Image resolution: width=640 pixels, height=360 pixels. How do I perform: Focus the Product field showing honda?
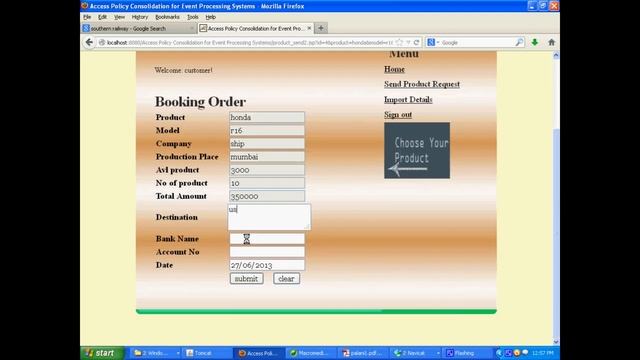coord(267,117)
